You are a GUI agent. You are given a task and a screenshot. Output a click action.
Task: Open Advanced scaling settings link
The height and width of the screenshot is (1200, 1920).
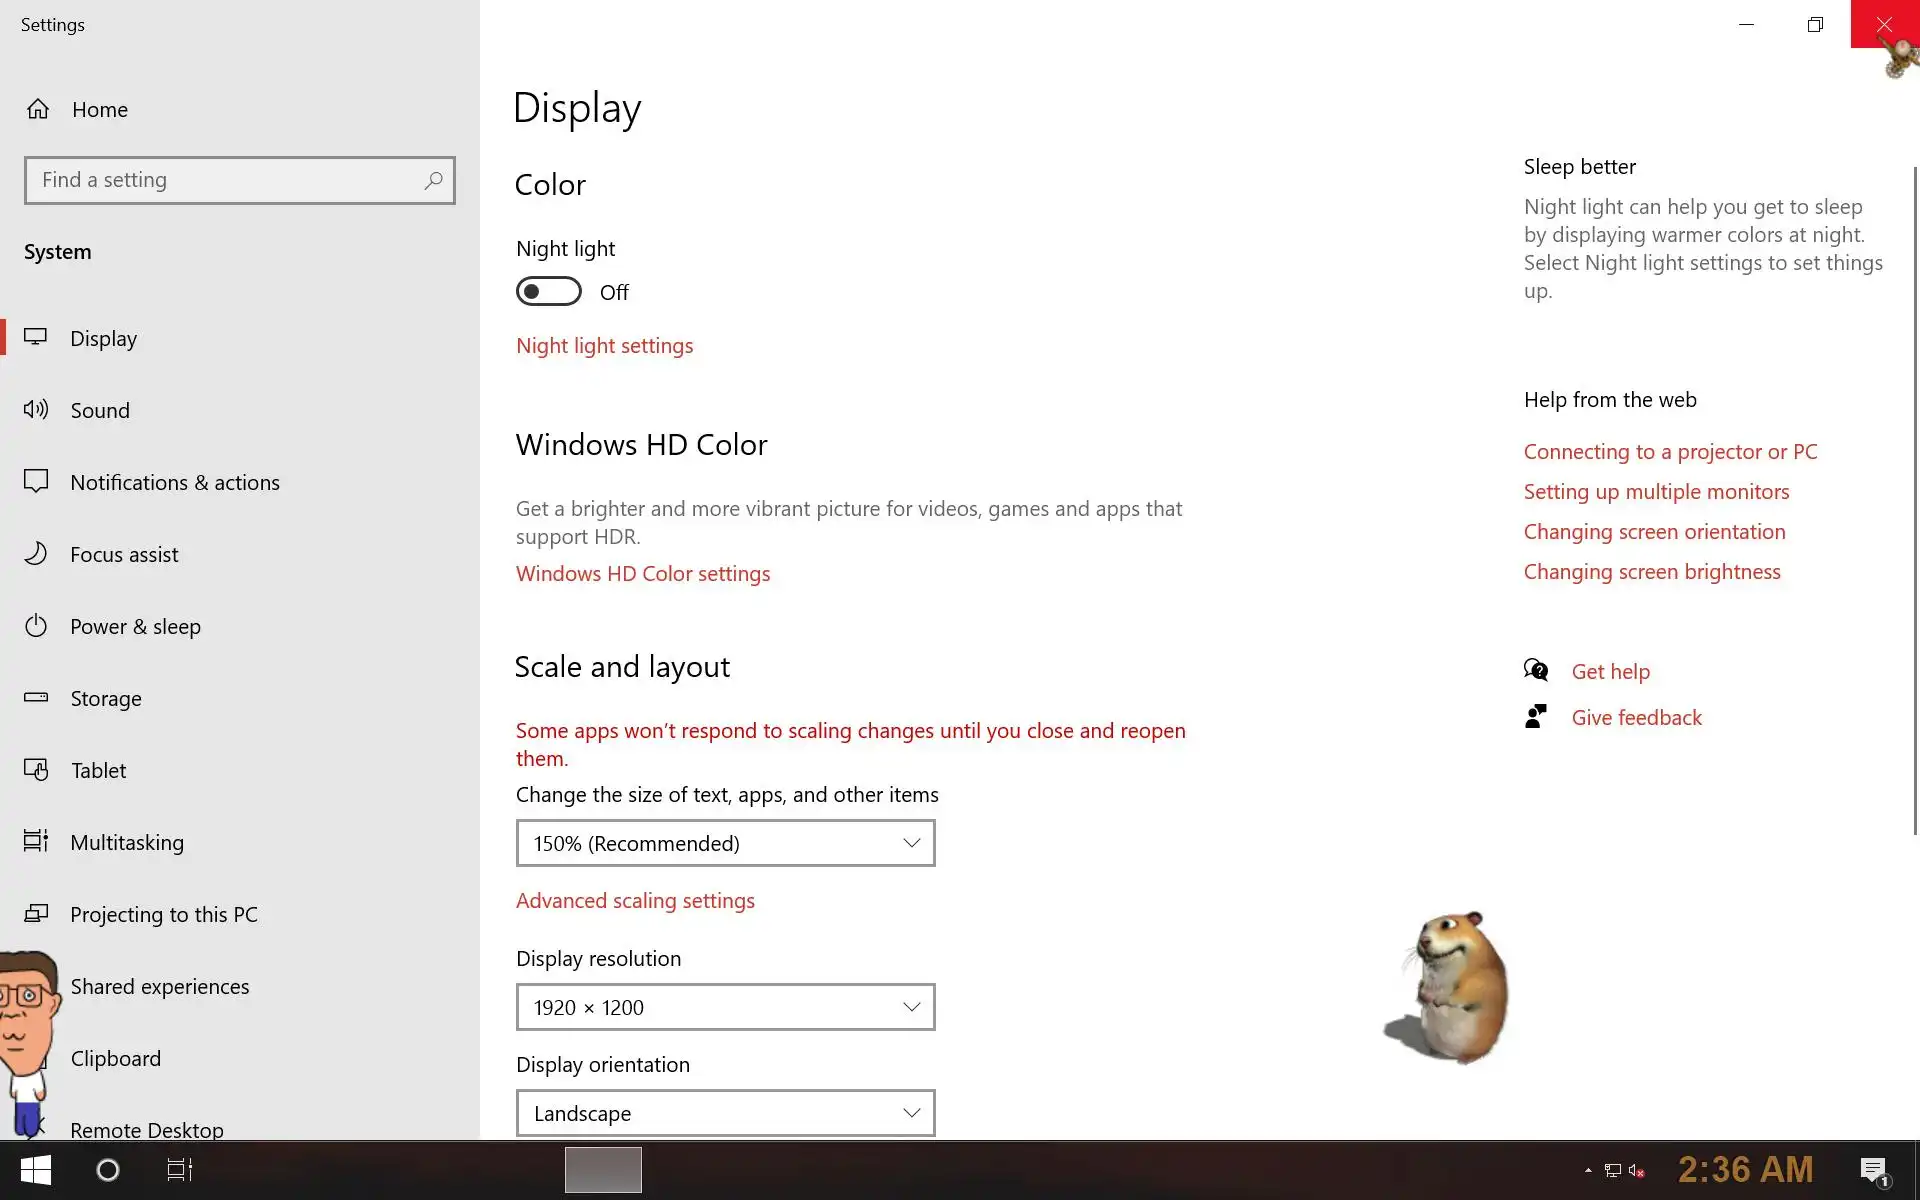click(635, 901)
